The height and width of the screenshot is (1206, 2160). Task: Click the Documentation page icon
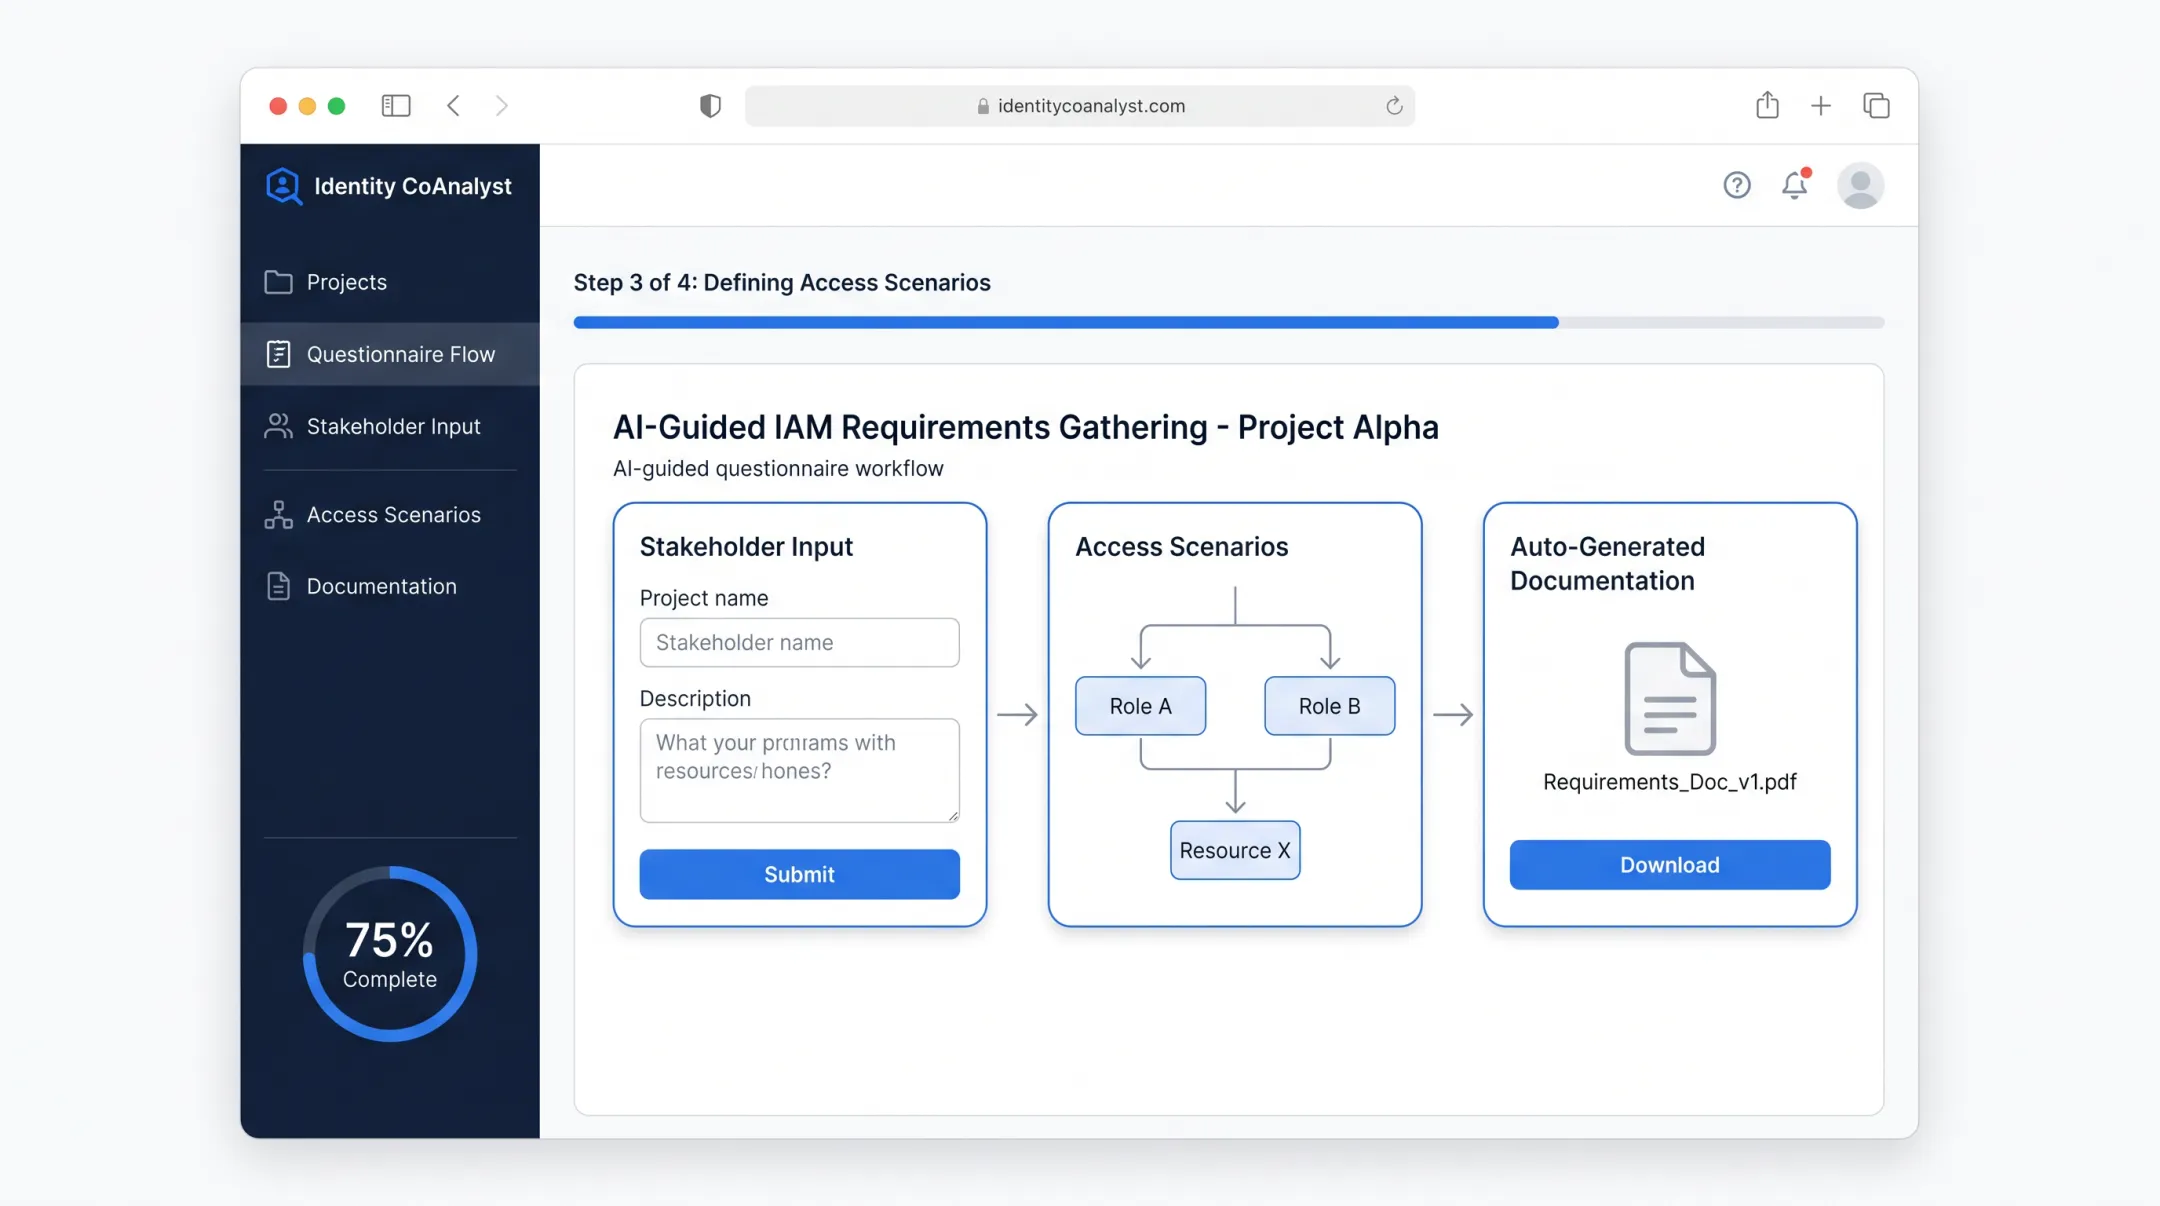click(x=278, y=586)
